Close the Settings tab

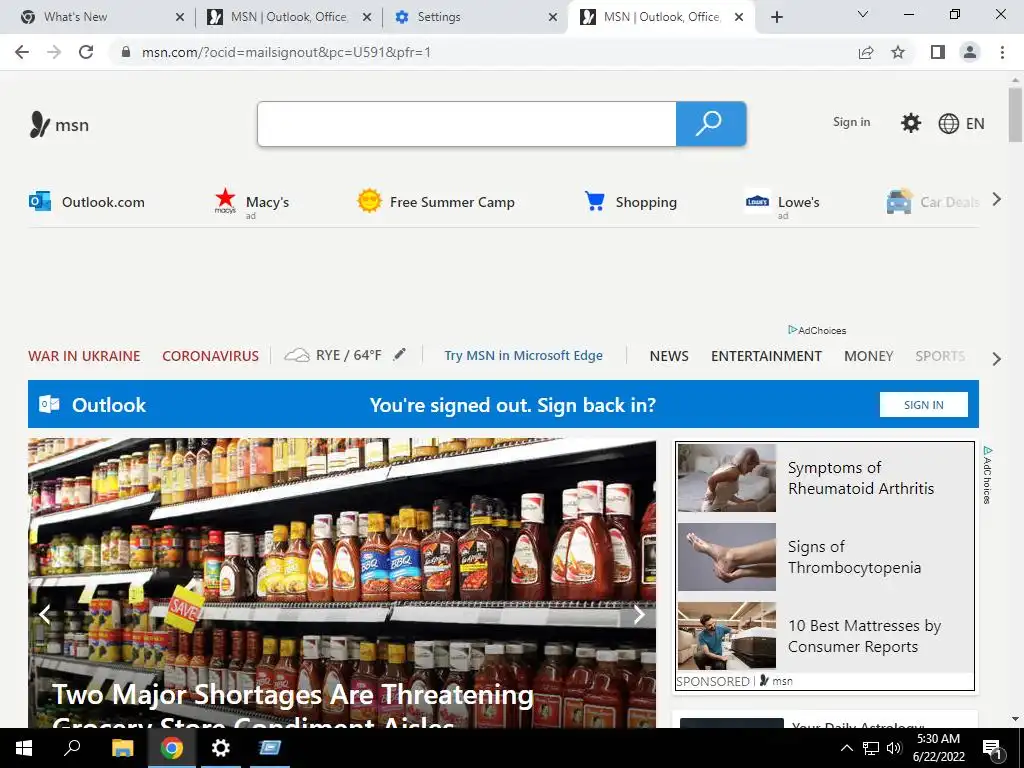tap(553, 18)
